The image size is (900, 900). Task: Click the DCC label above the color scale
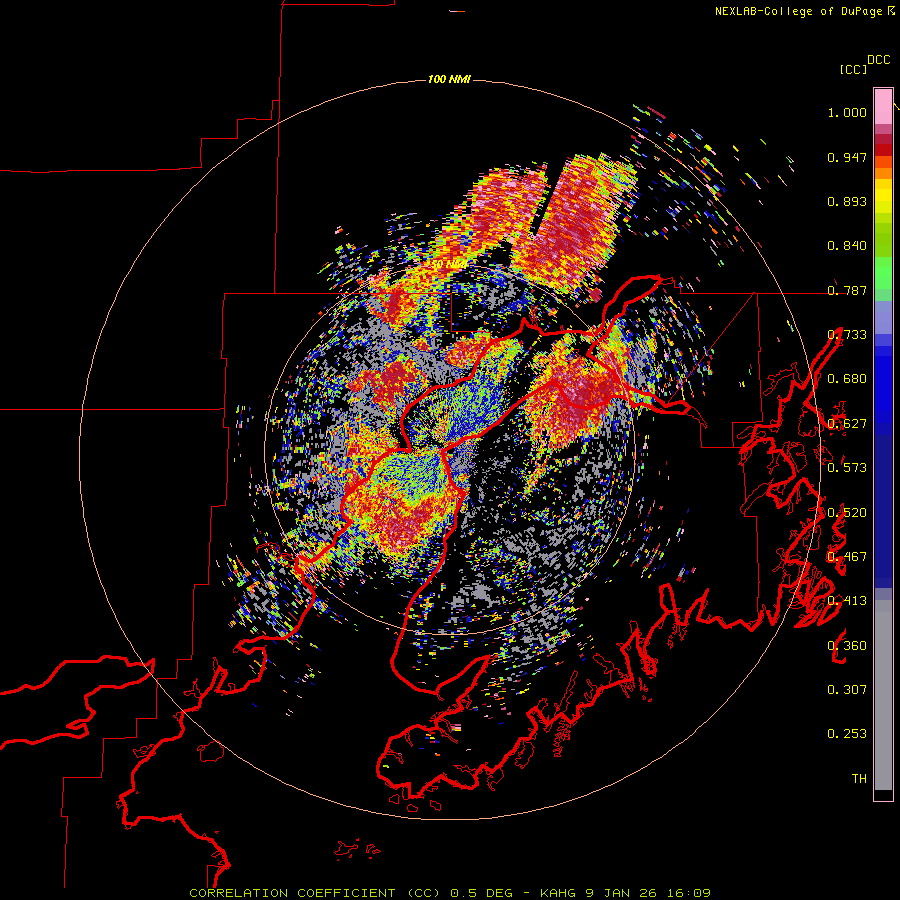[x=879, y=60]
